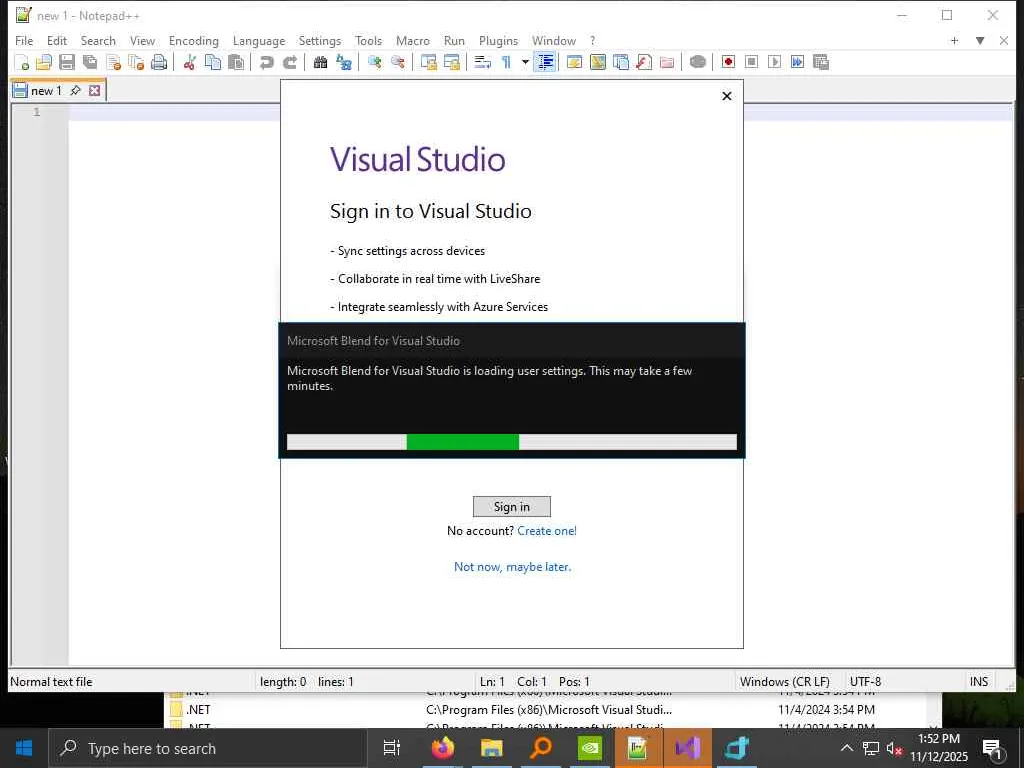The height and width of the screenshot is (768, 1024).
Task: Open the Macro menu
Action: [x=413, y=40]
